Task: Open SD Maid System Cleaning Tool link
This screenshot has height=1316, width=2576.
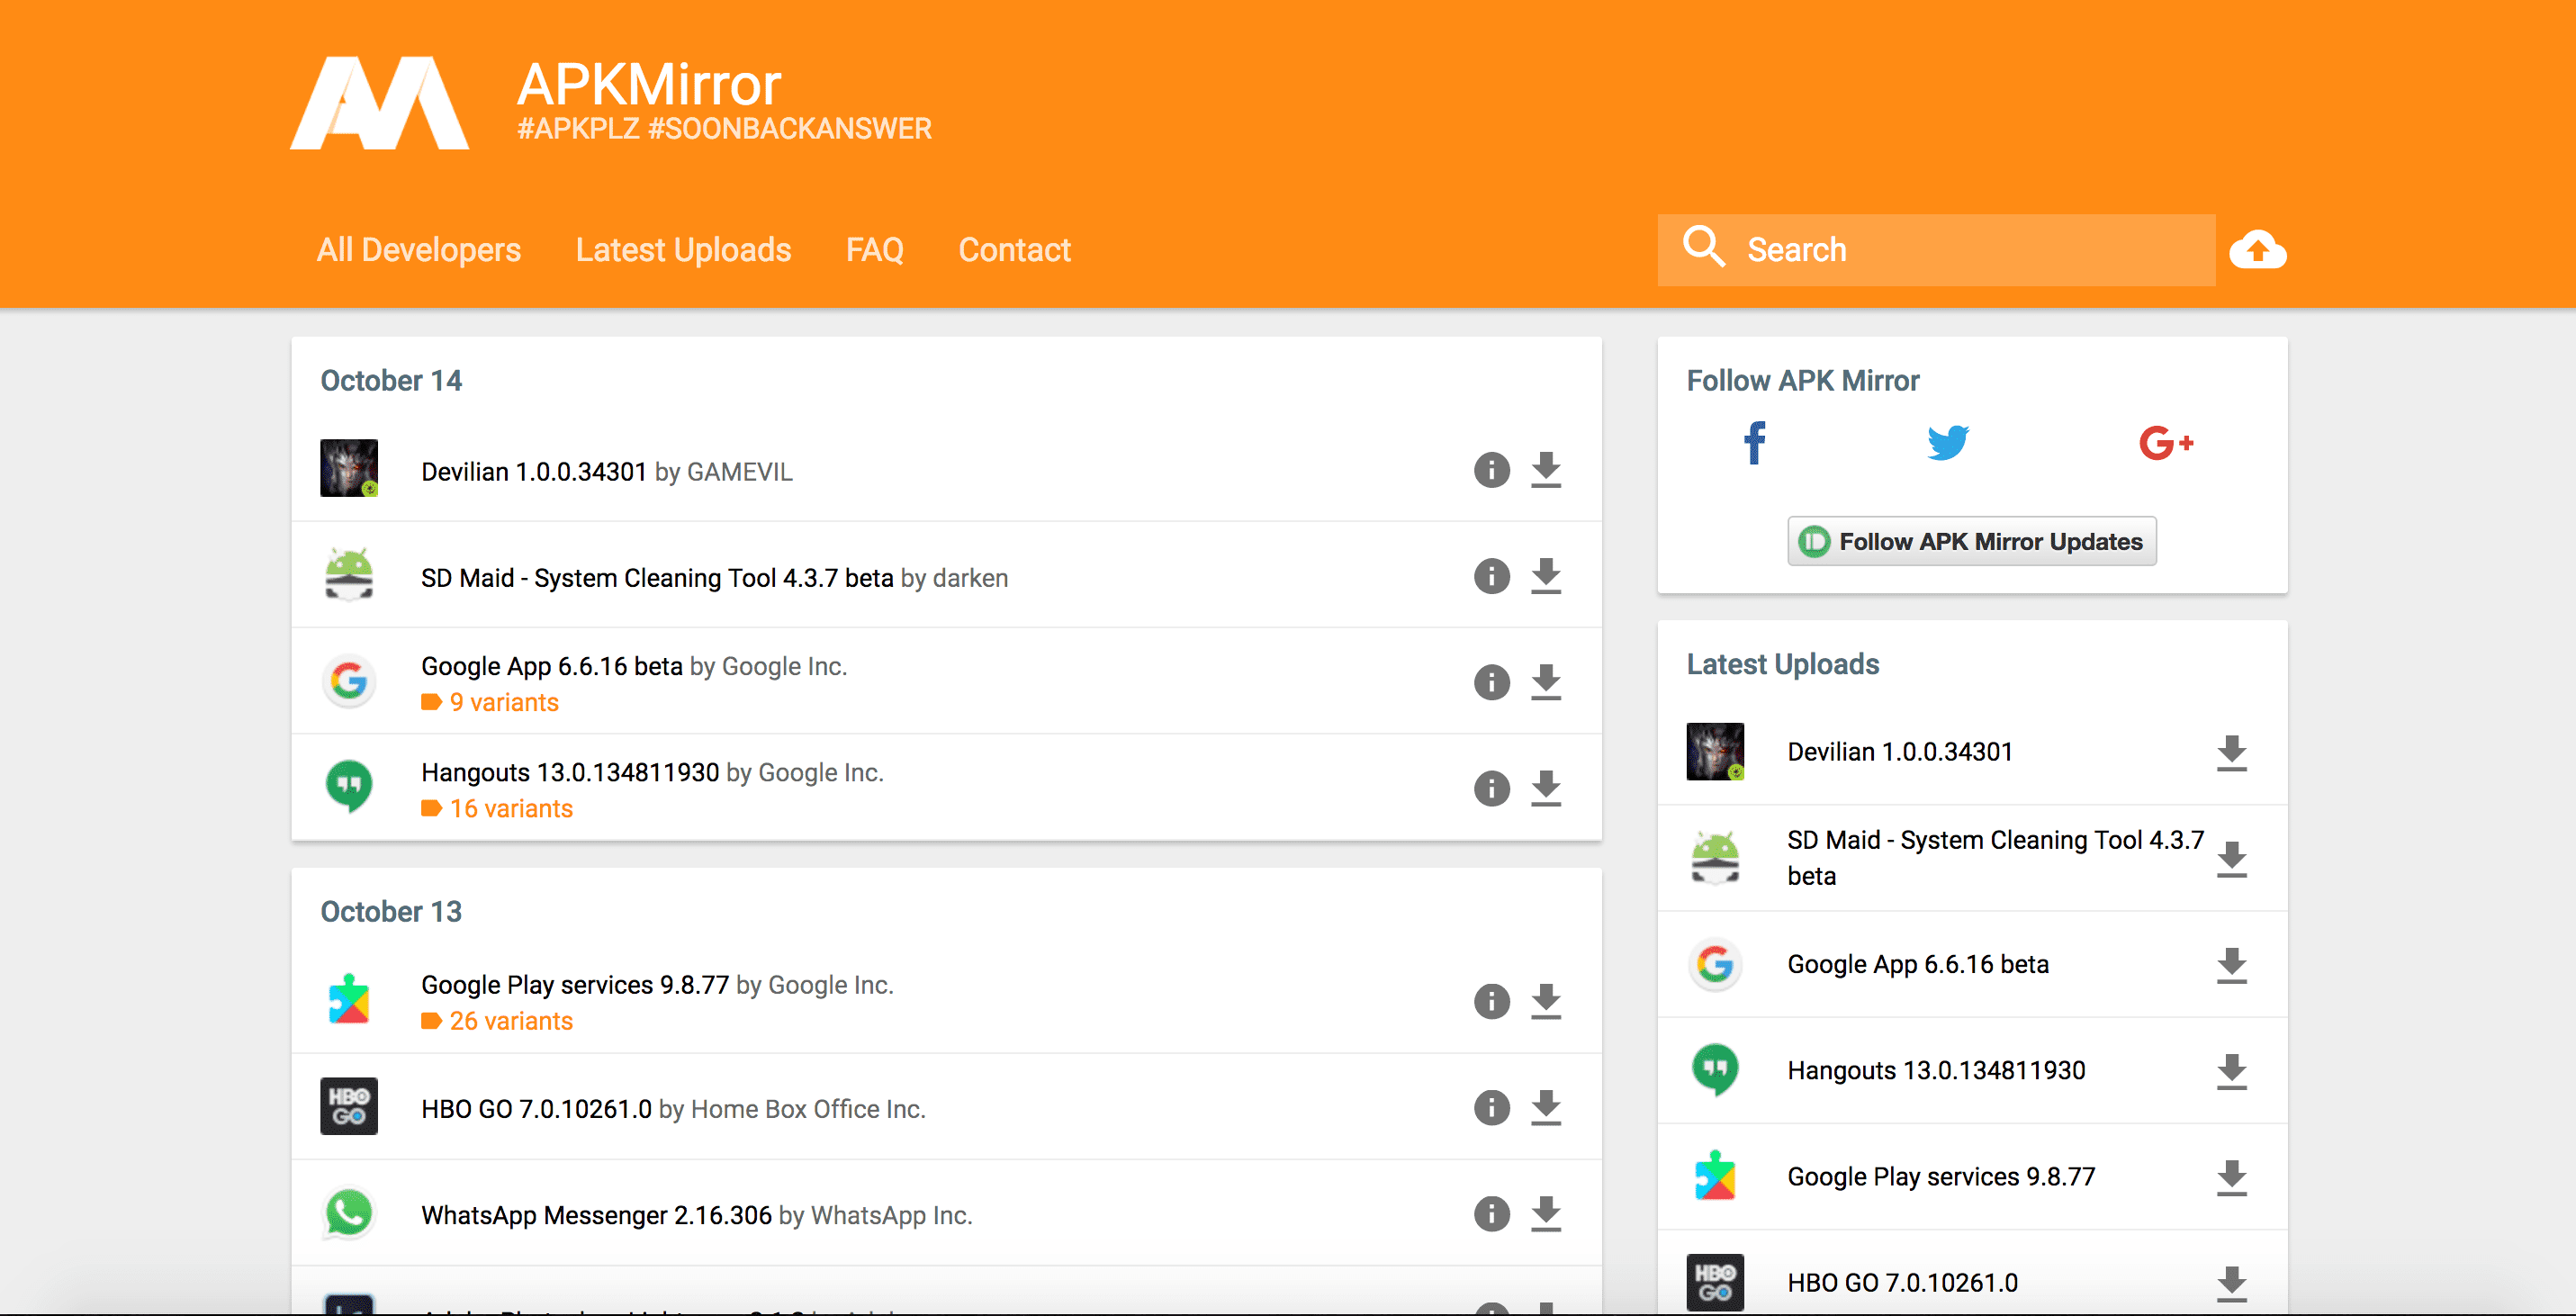Action: pos(657,578)
